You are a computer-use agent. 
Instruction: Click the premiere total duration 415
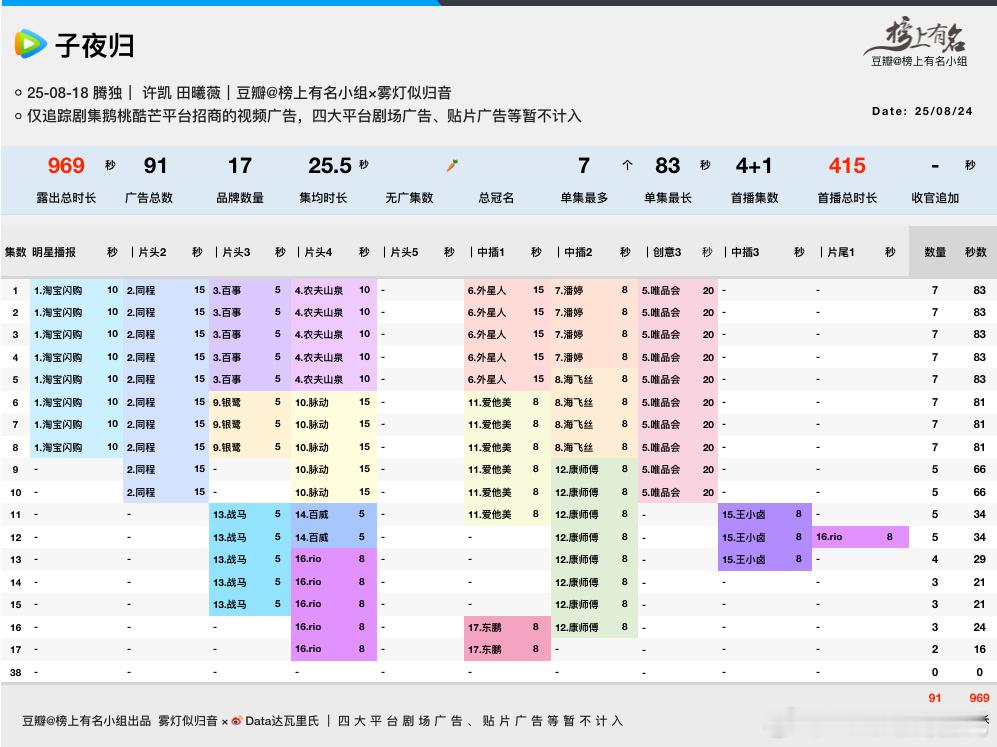click(847, 165)
